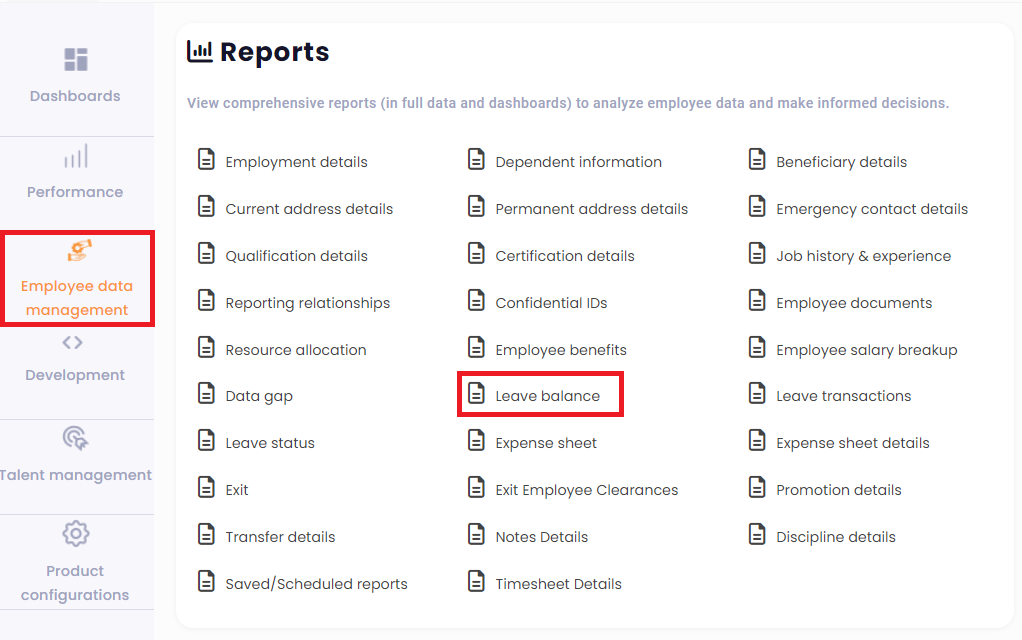1022x640 pixels.
Task: Open the Employee salary breakup report
Action: click(866, 350)
